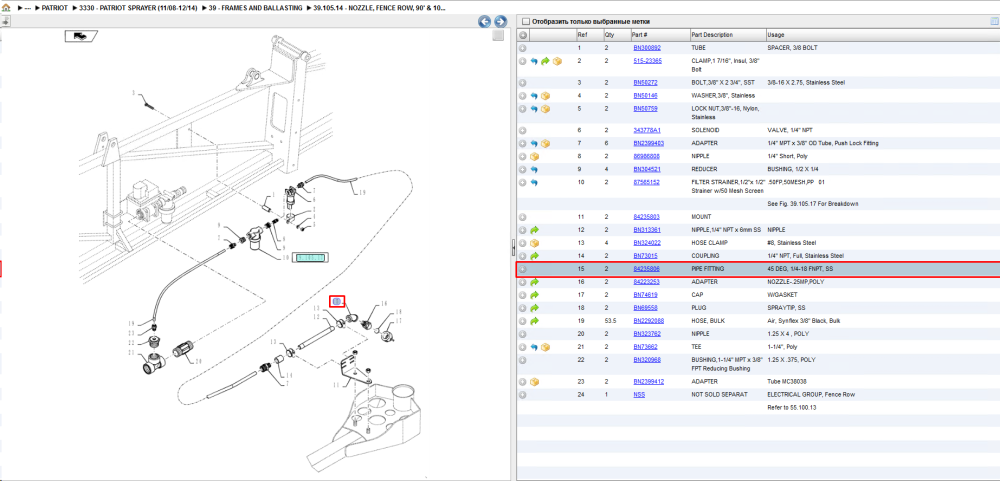The height and width of the screenshot is (481, 1000).
Task: Click the box icon on HOSE CLAMP row
Action: coord(534,243)
